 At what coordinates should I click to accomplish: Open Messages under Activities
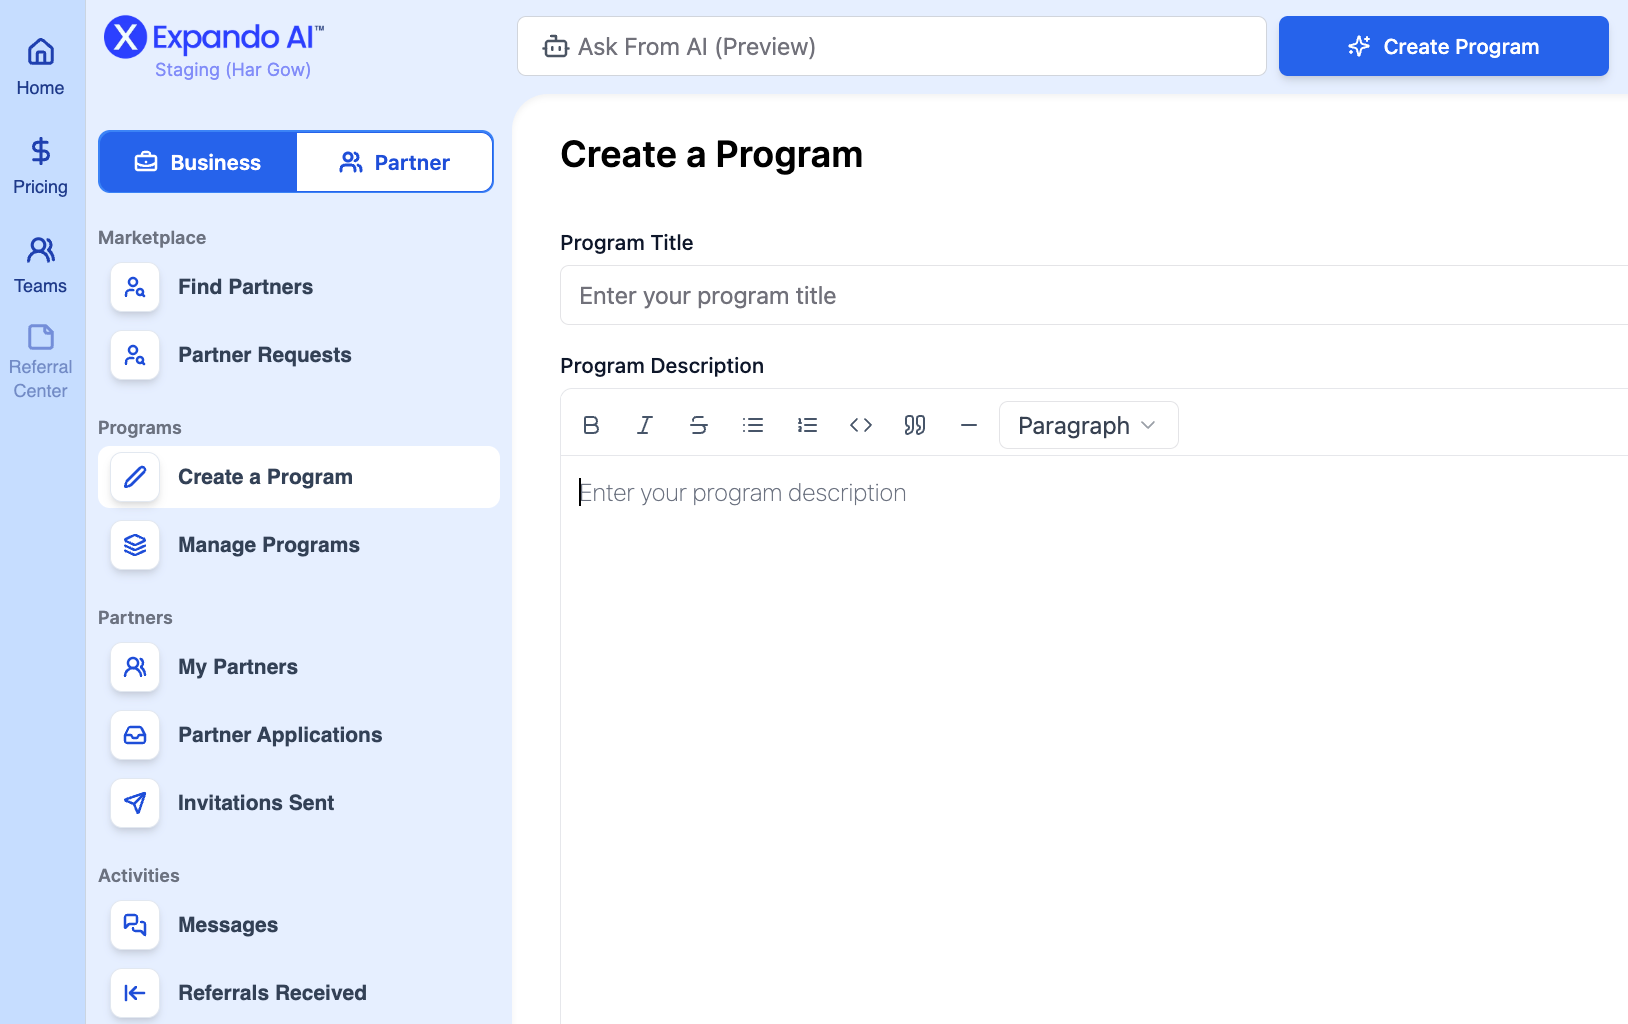click(x=299, y=925)
